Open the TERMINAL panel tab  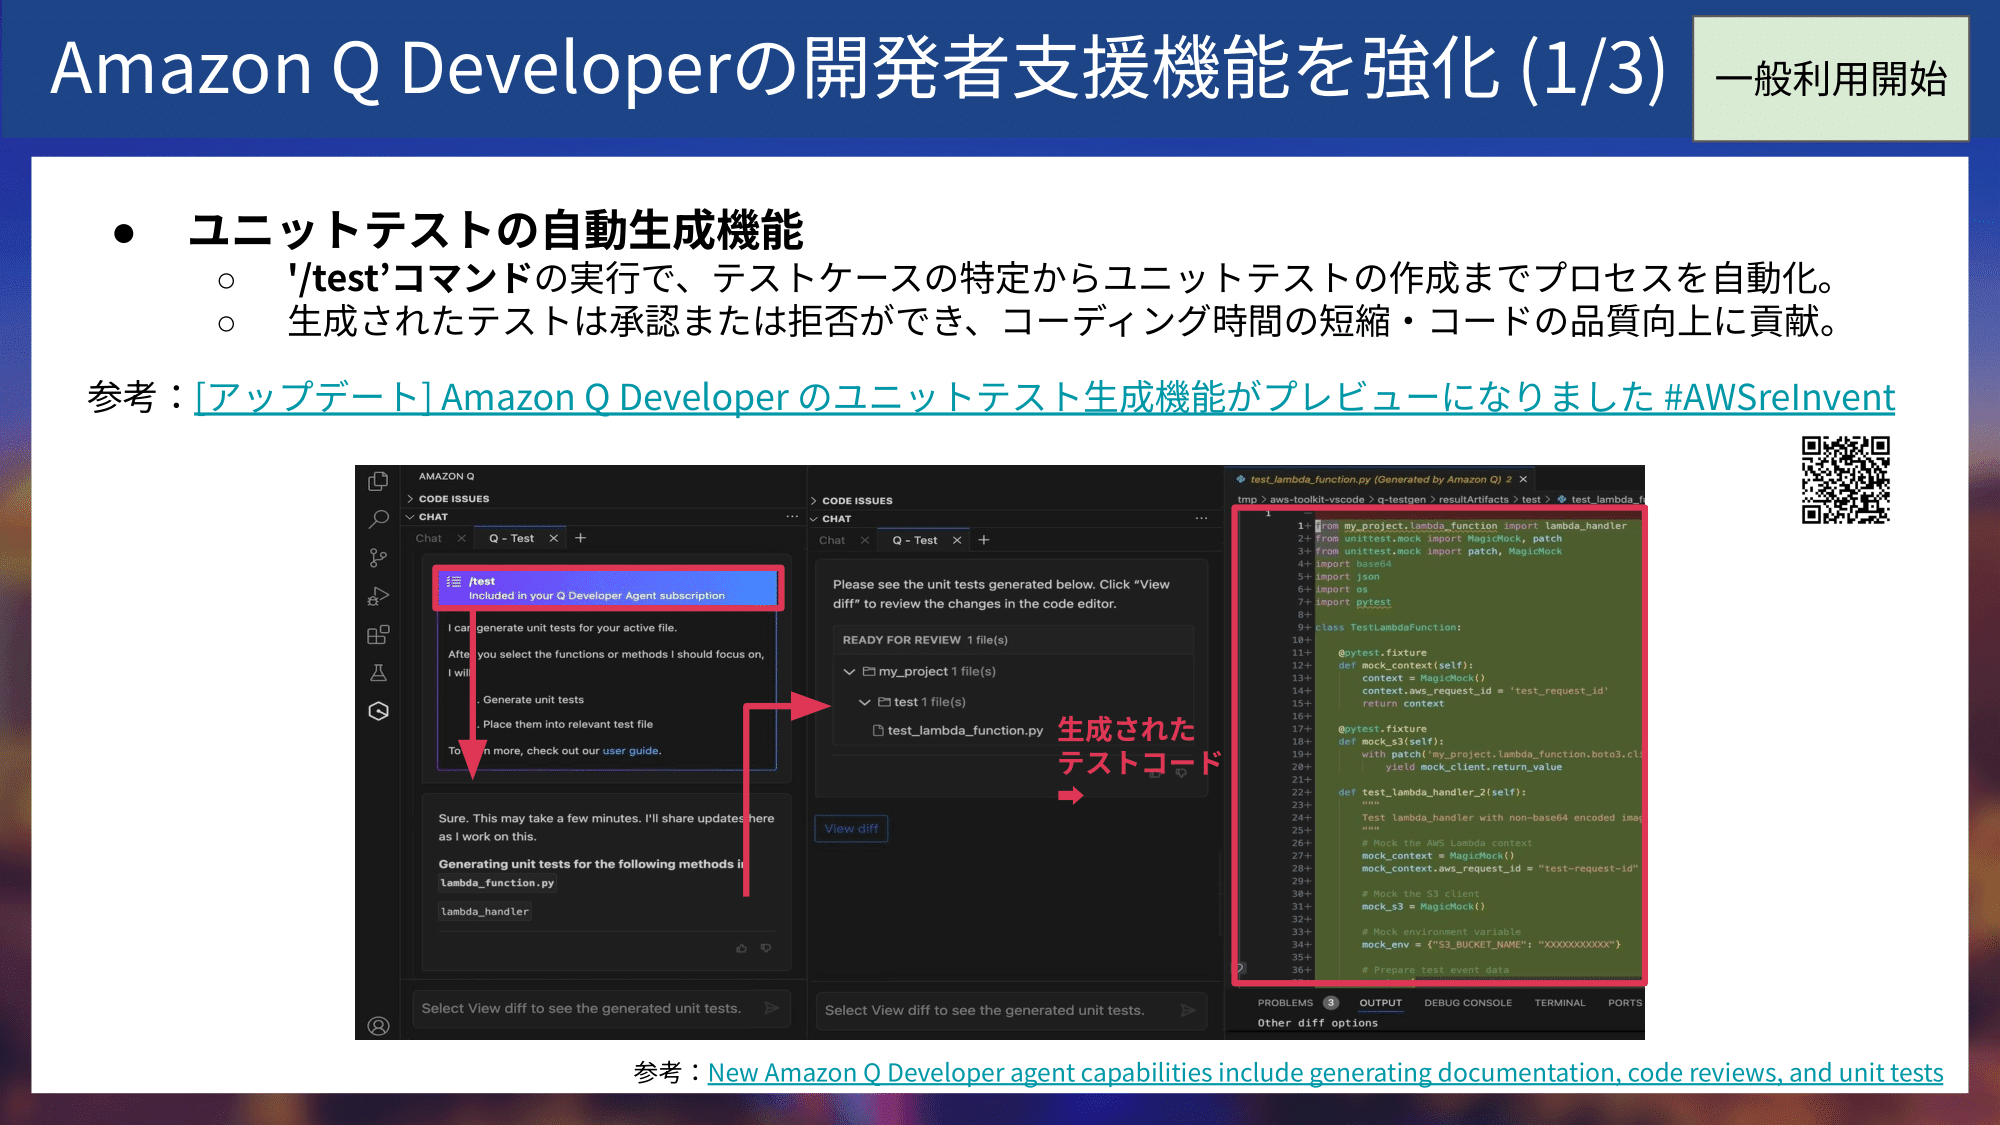click(x=1559, y=1003)
